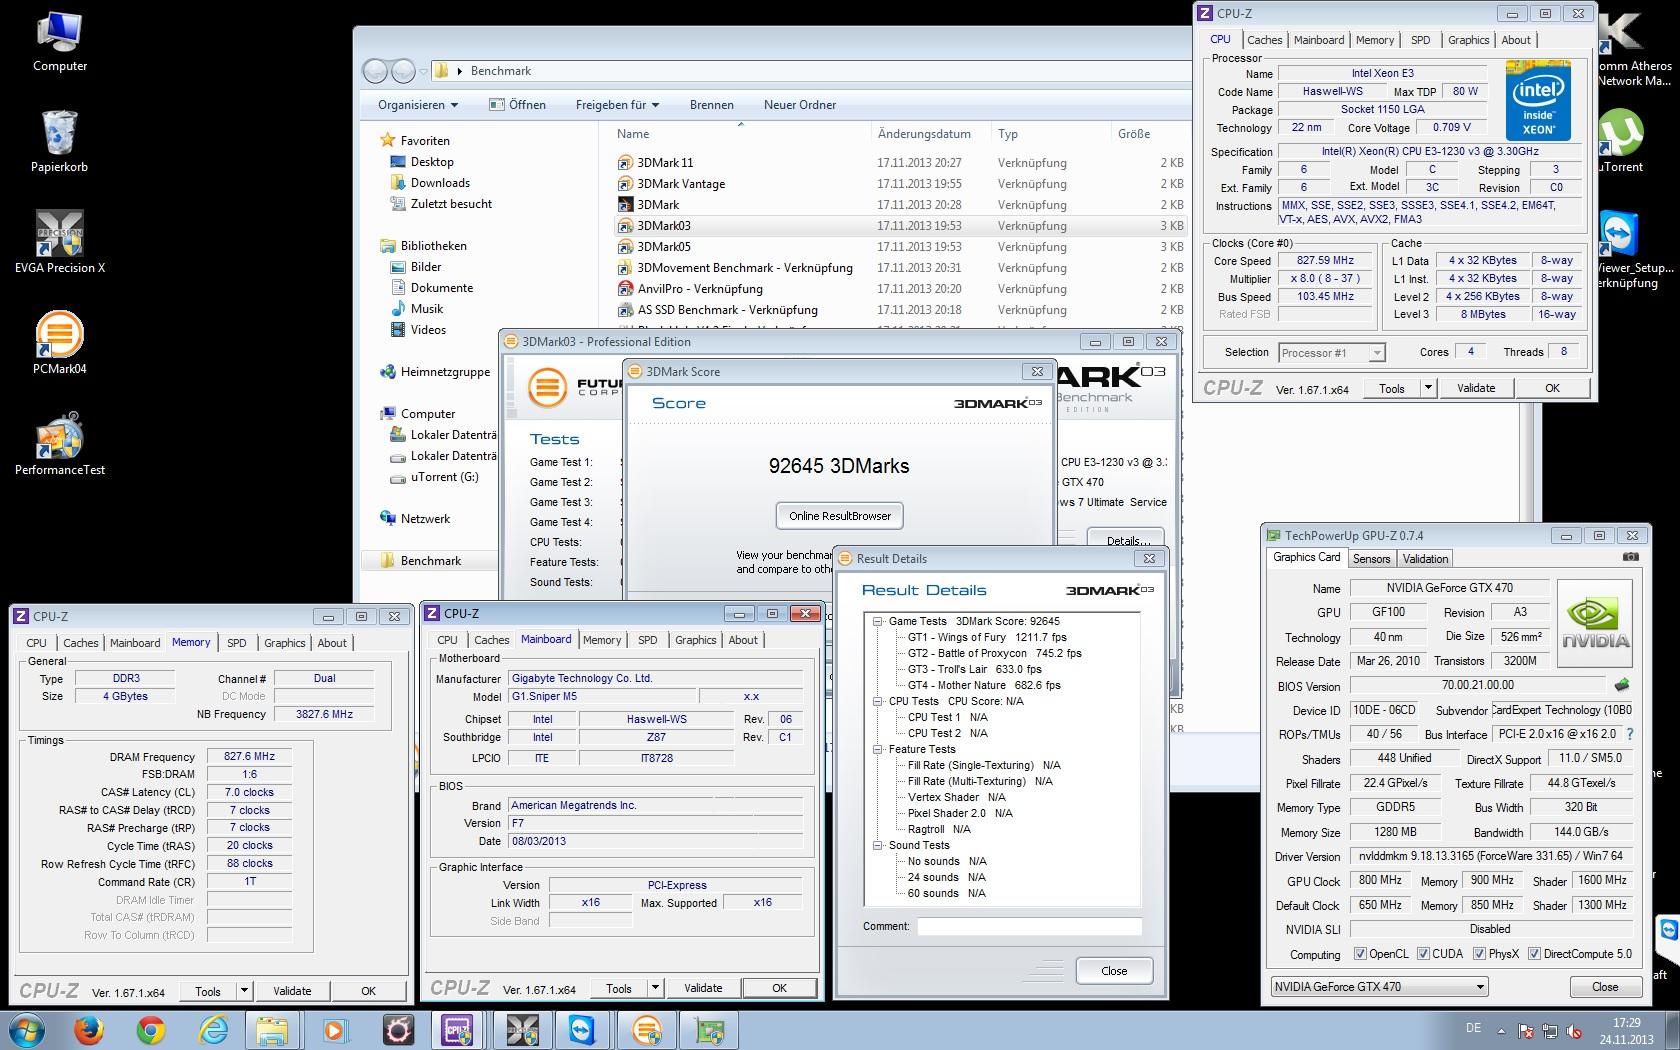Click the NVIDIA logo in GPU-Z
This screenshot has height=1050, width=1680.
coord(1595,624)
